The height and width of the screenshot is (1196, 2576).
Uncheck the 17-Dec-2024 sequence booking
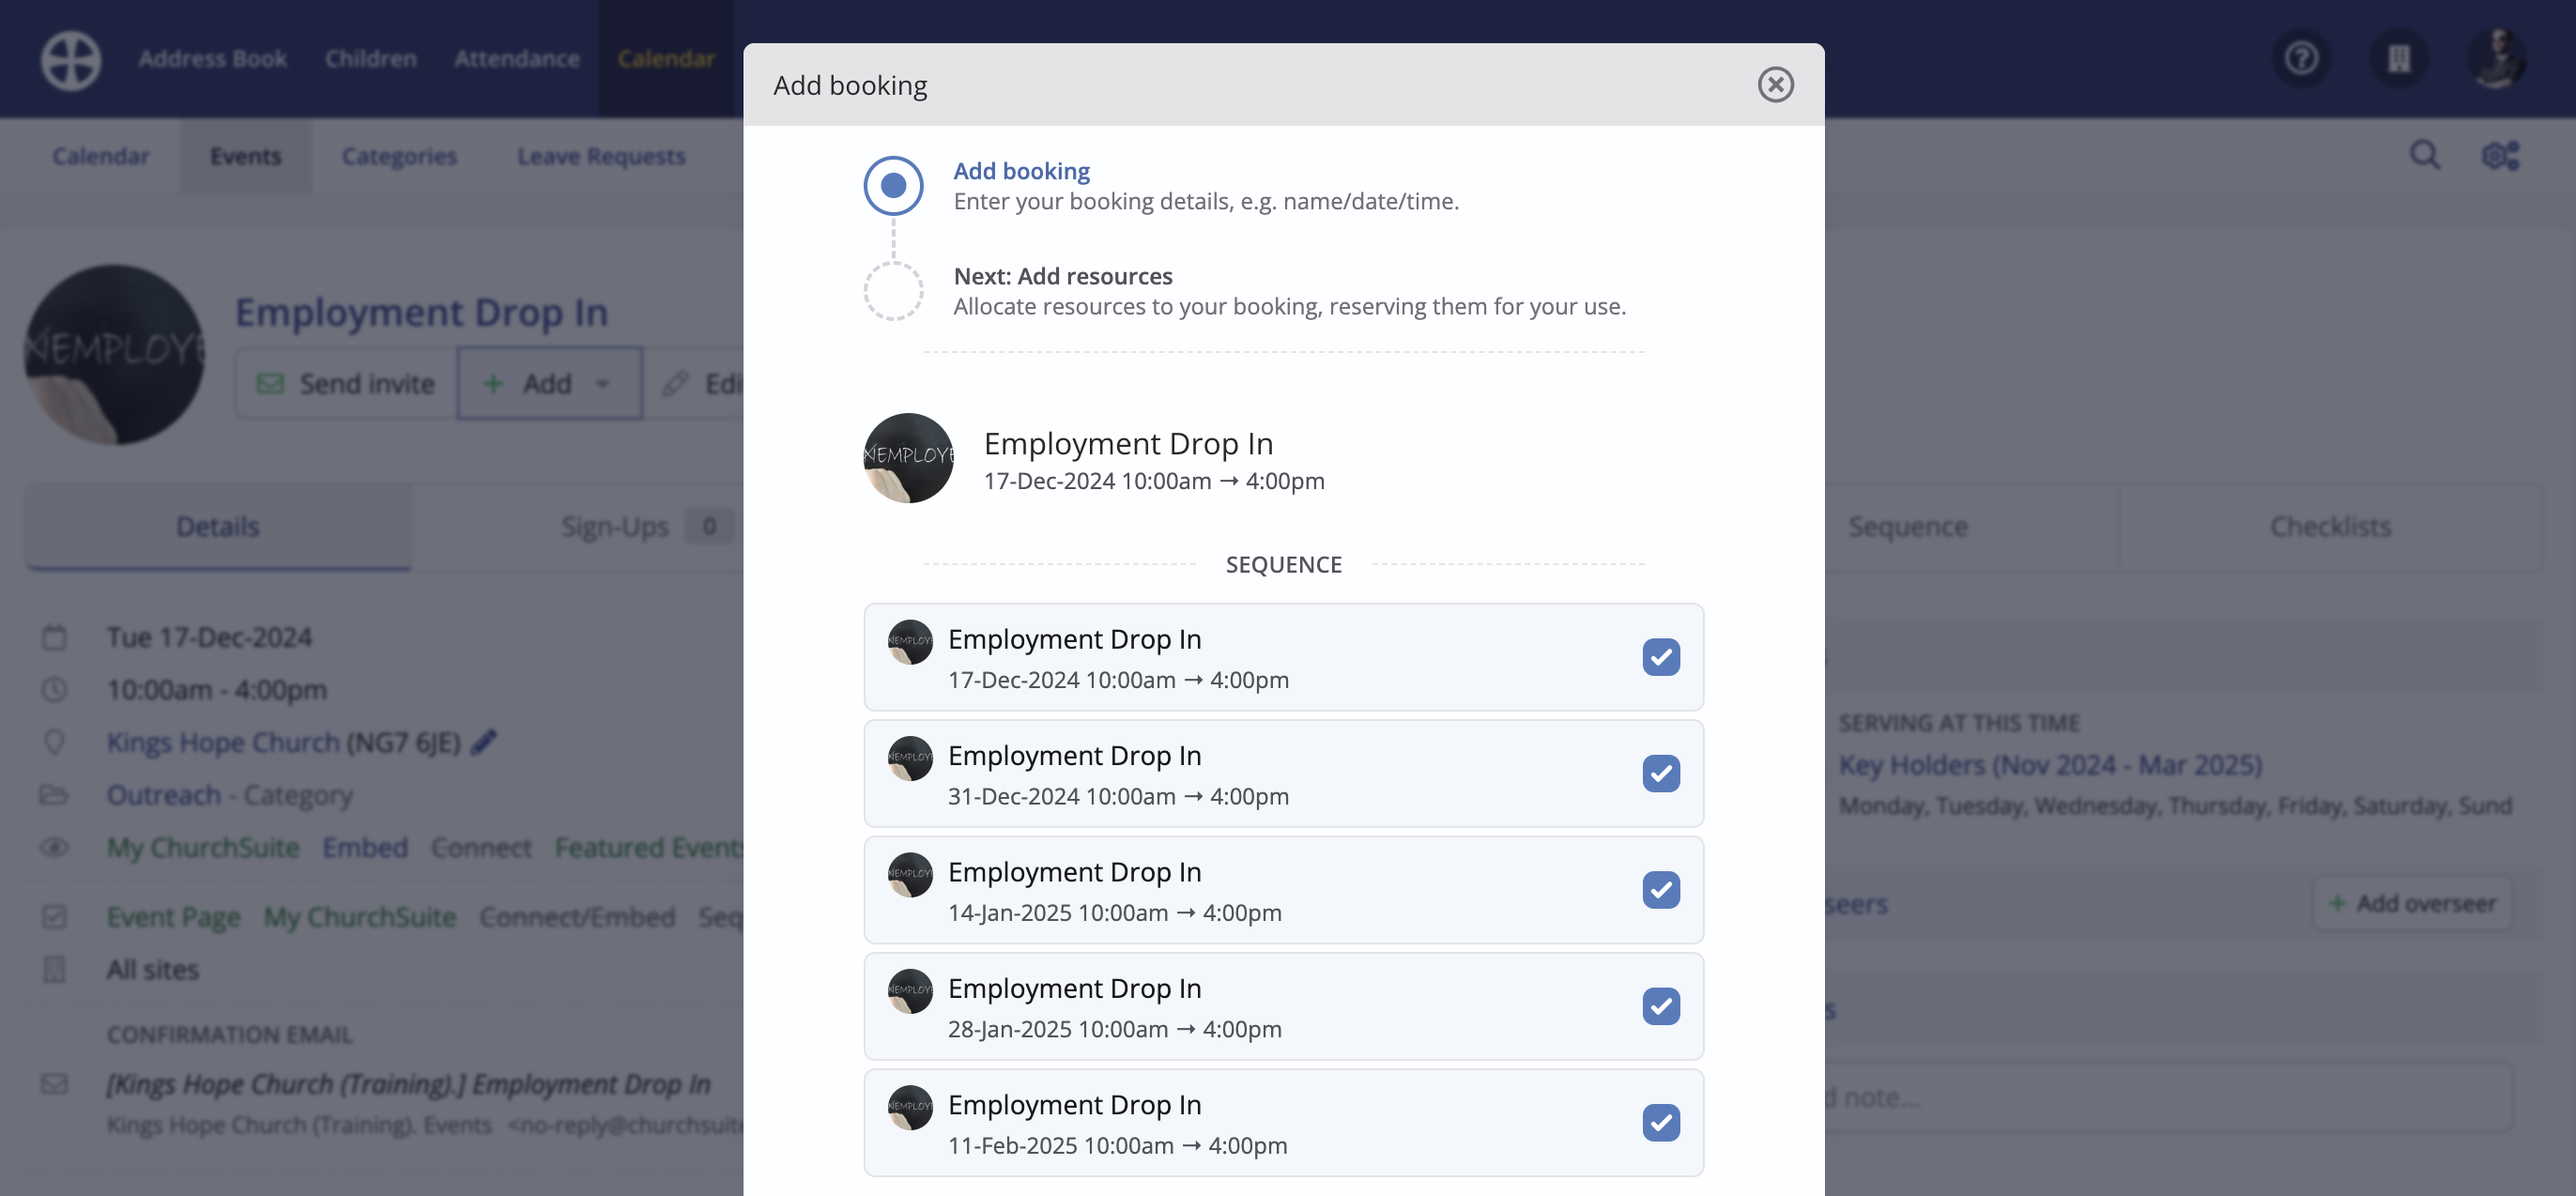tap(1660, 657)
